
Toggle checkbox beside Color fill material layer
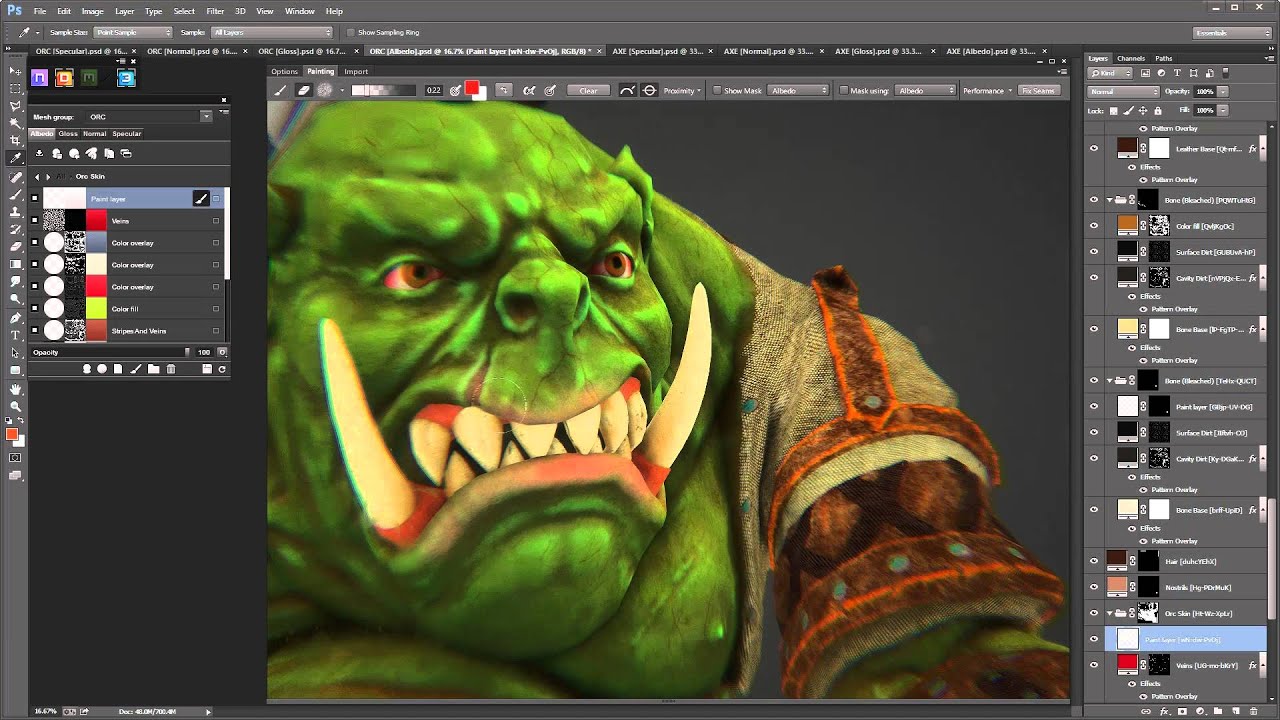(x=35, y=309)
